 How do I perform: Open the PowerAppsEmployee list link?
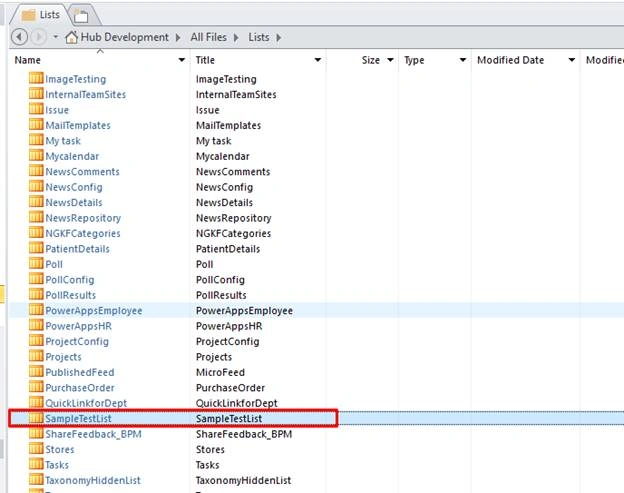94,311
